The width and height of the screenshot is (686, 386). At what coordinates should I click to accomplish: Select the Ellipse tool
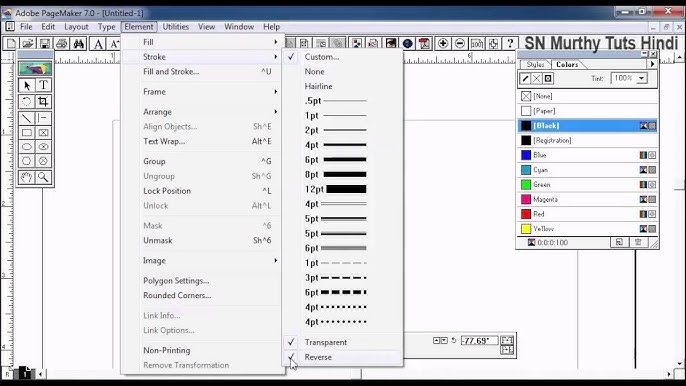pos(27,147)
